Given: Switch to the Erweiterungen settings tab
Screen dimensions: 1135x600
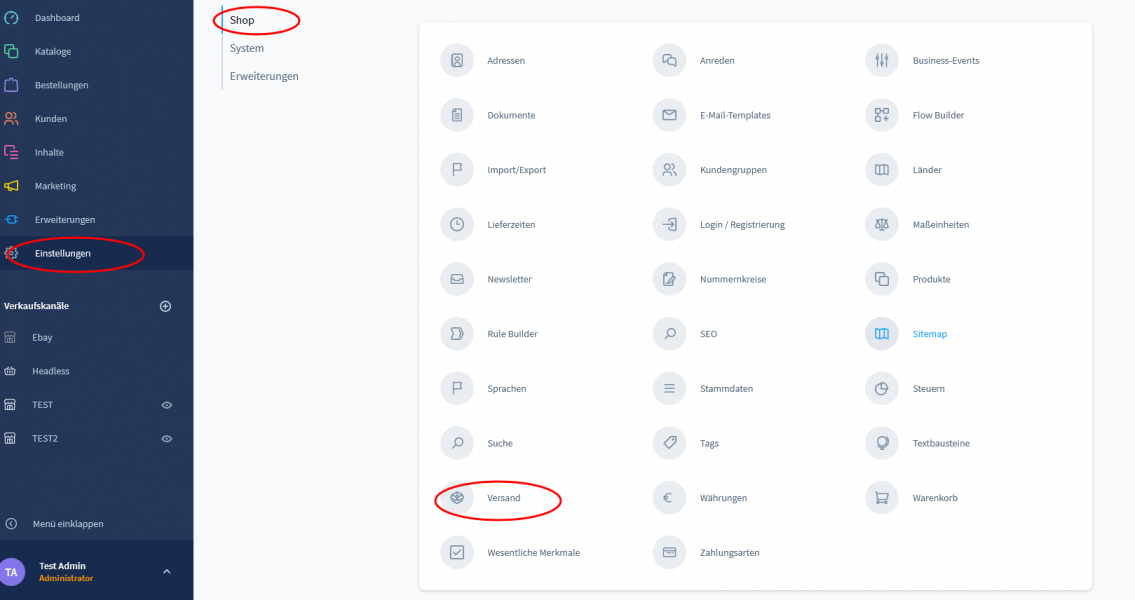Looking at the screenshot, I should click(x=264, y=76).
